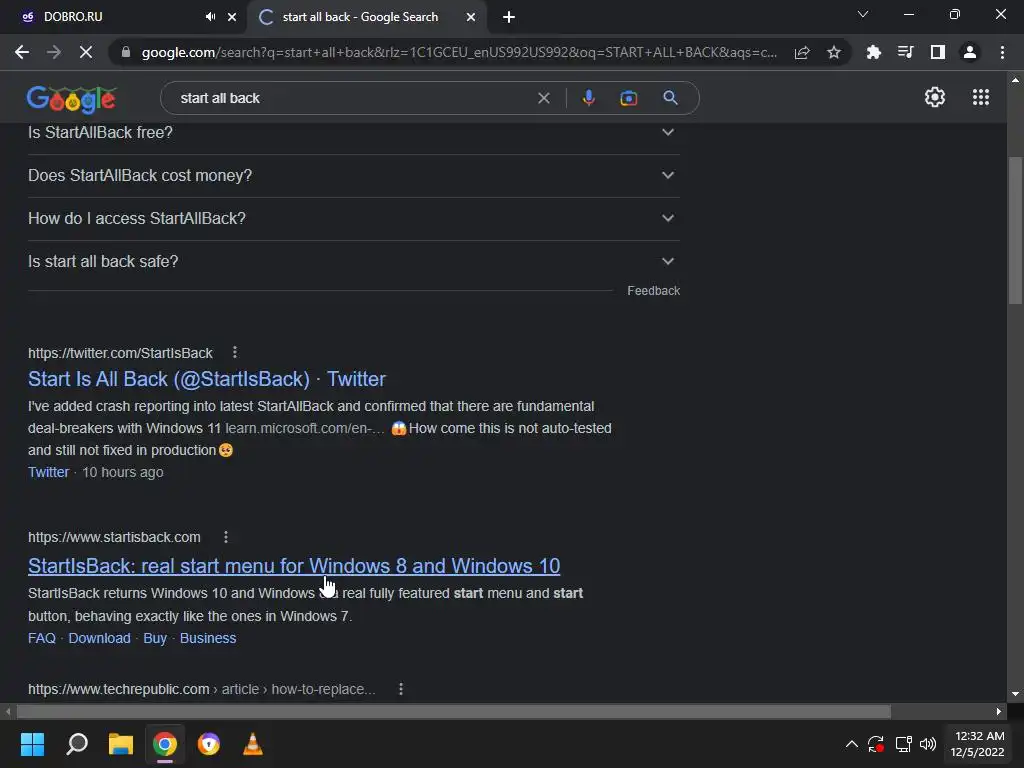1024x768 pixels.
Task: Click https://www.startisback.com URL text
Action: tap(114, 537)
